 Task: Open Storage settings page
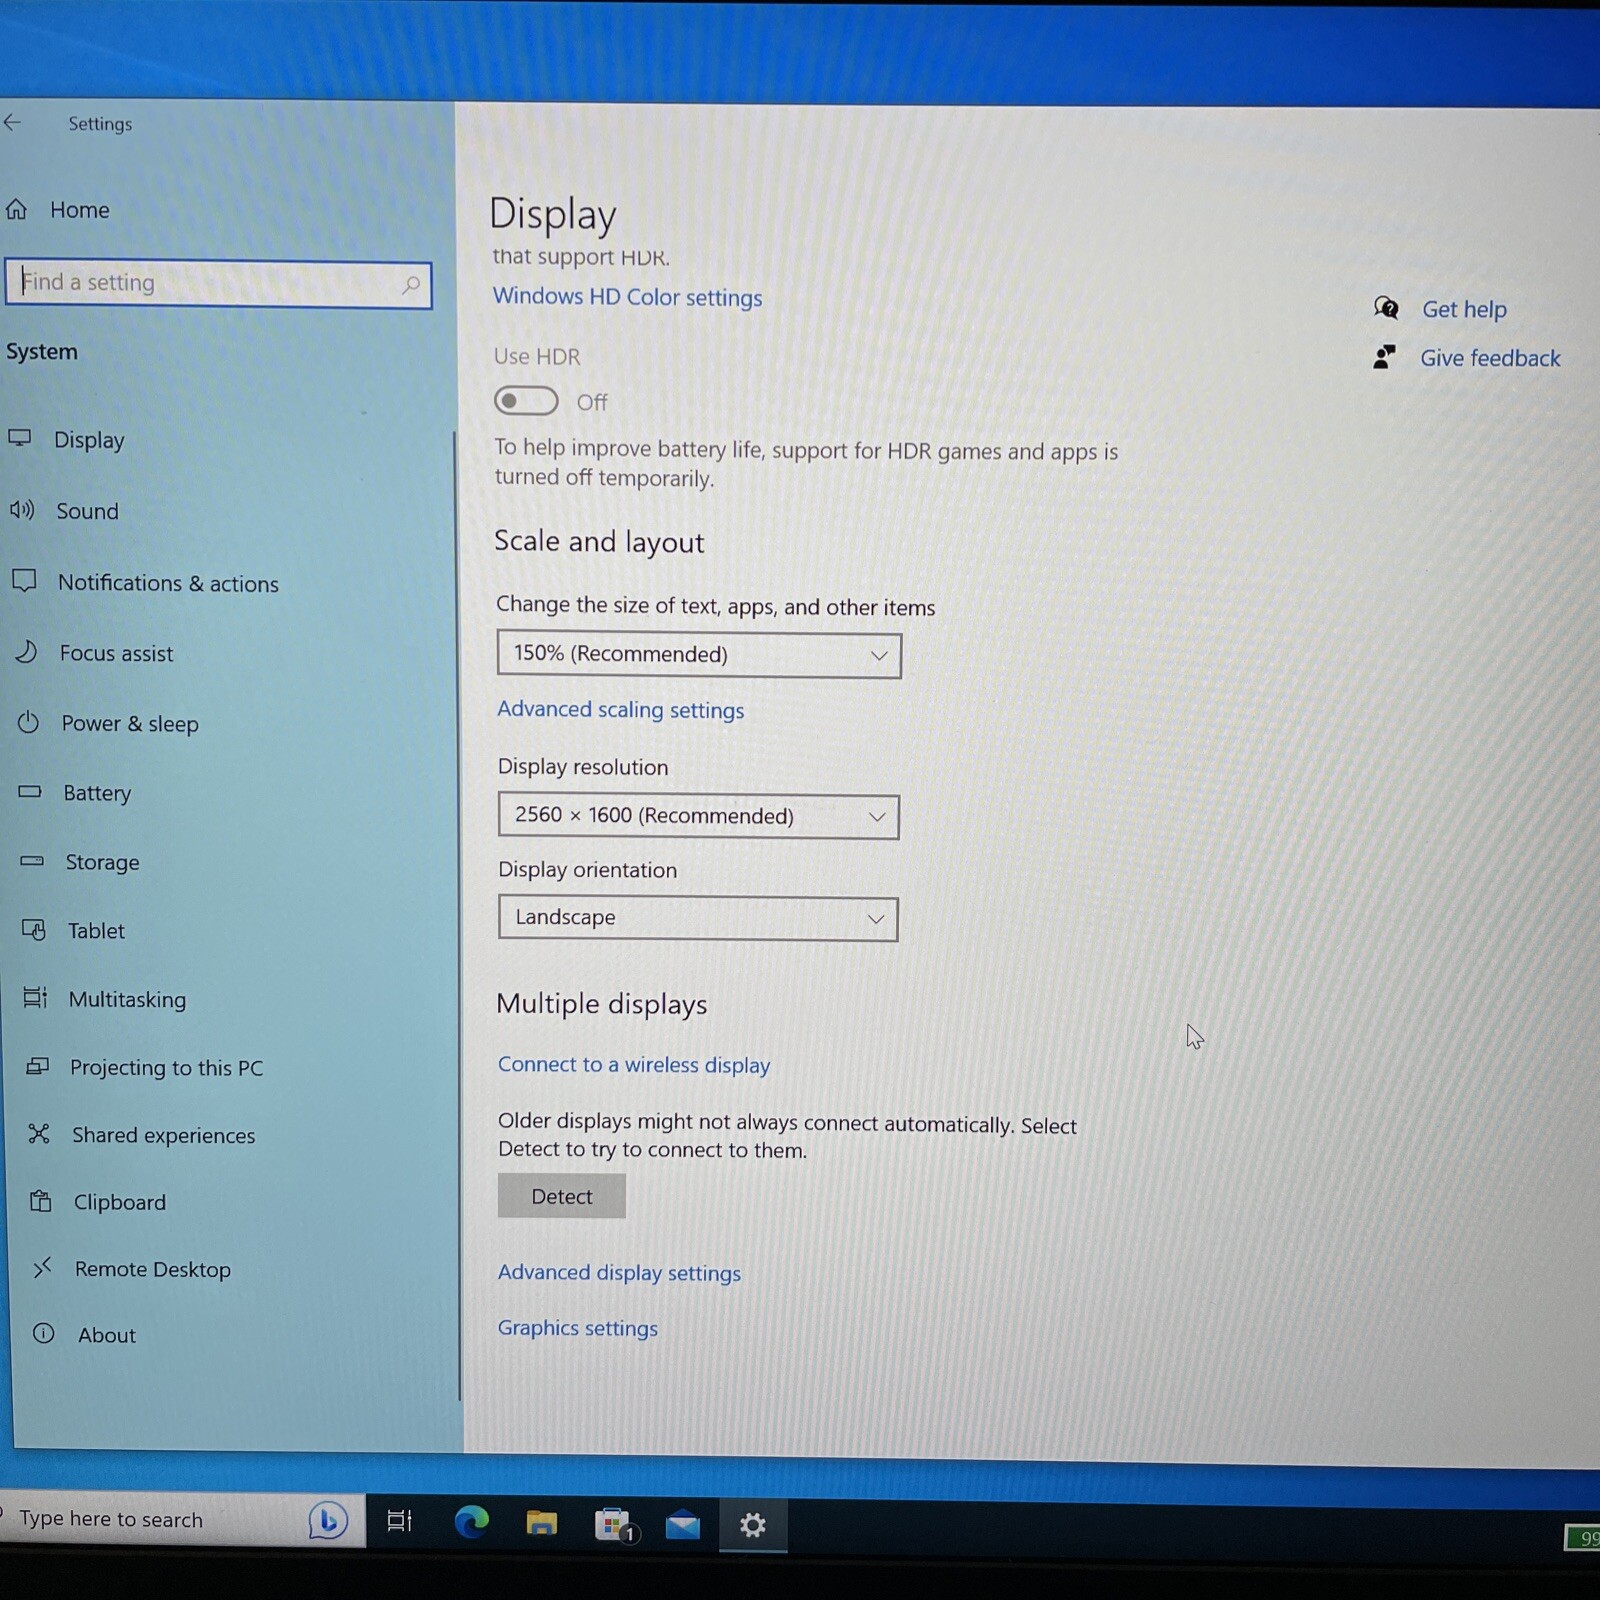tap(102, 862)
